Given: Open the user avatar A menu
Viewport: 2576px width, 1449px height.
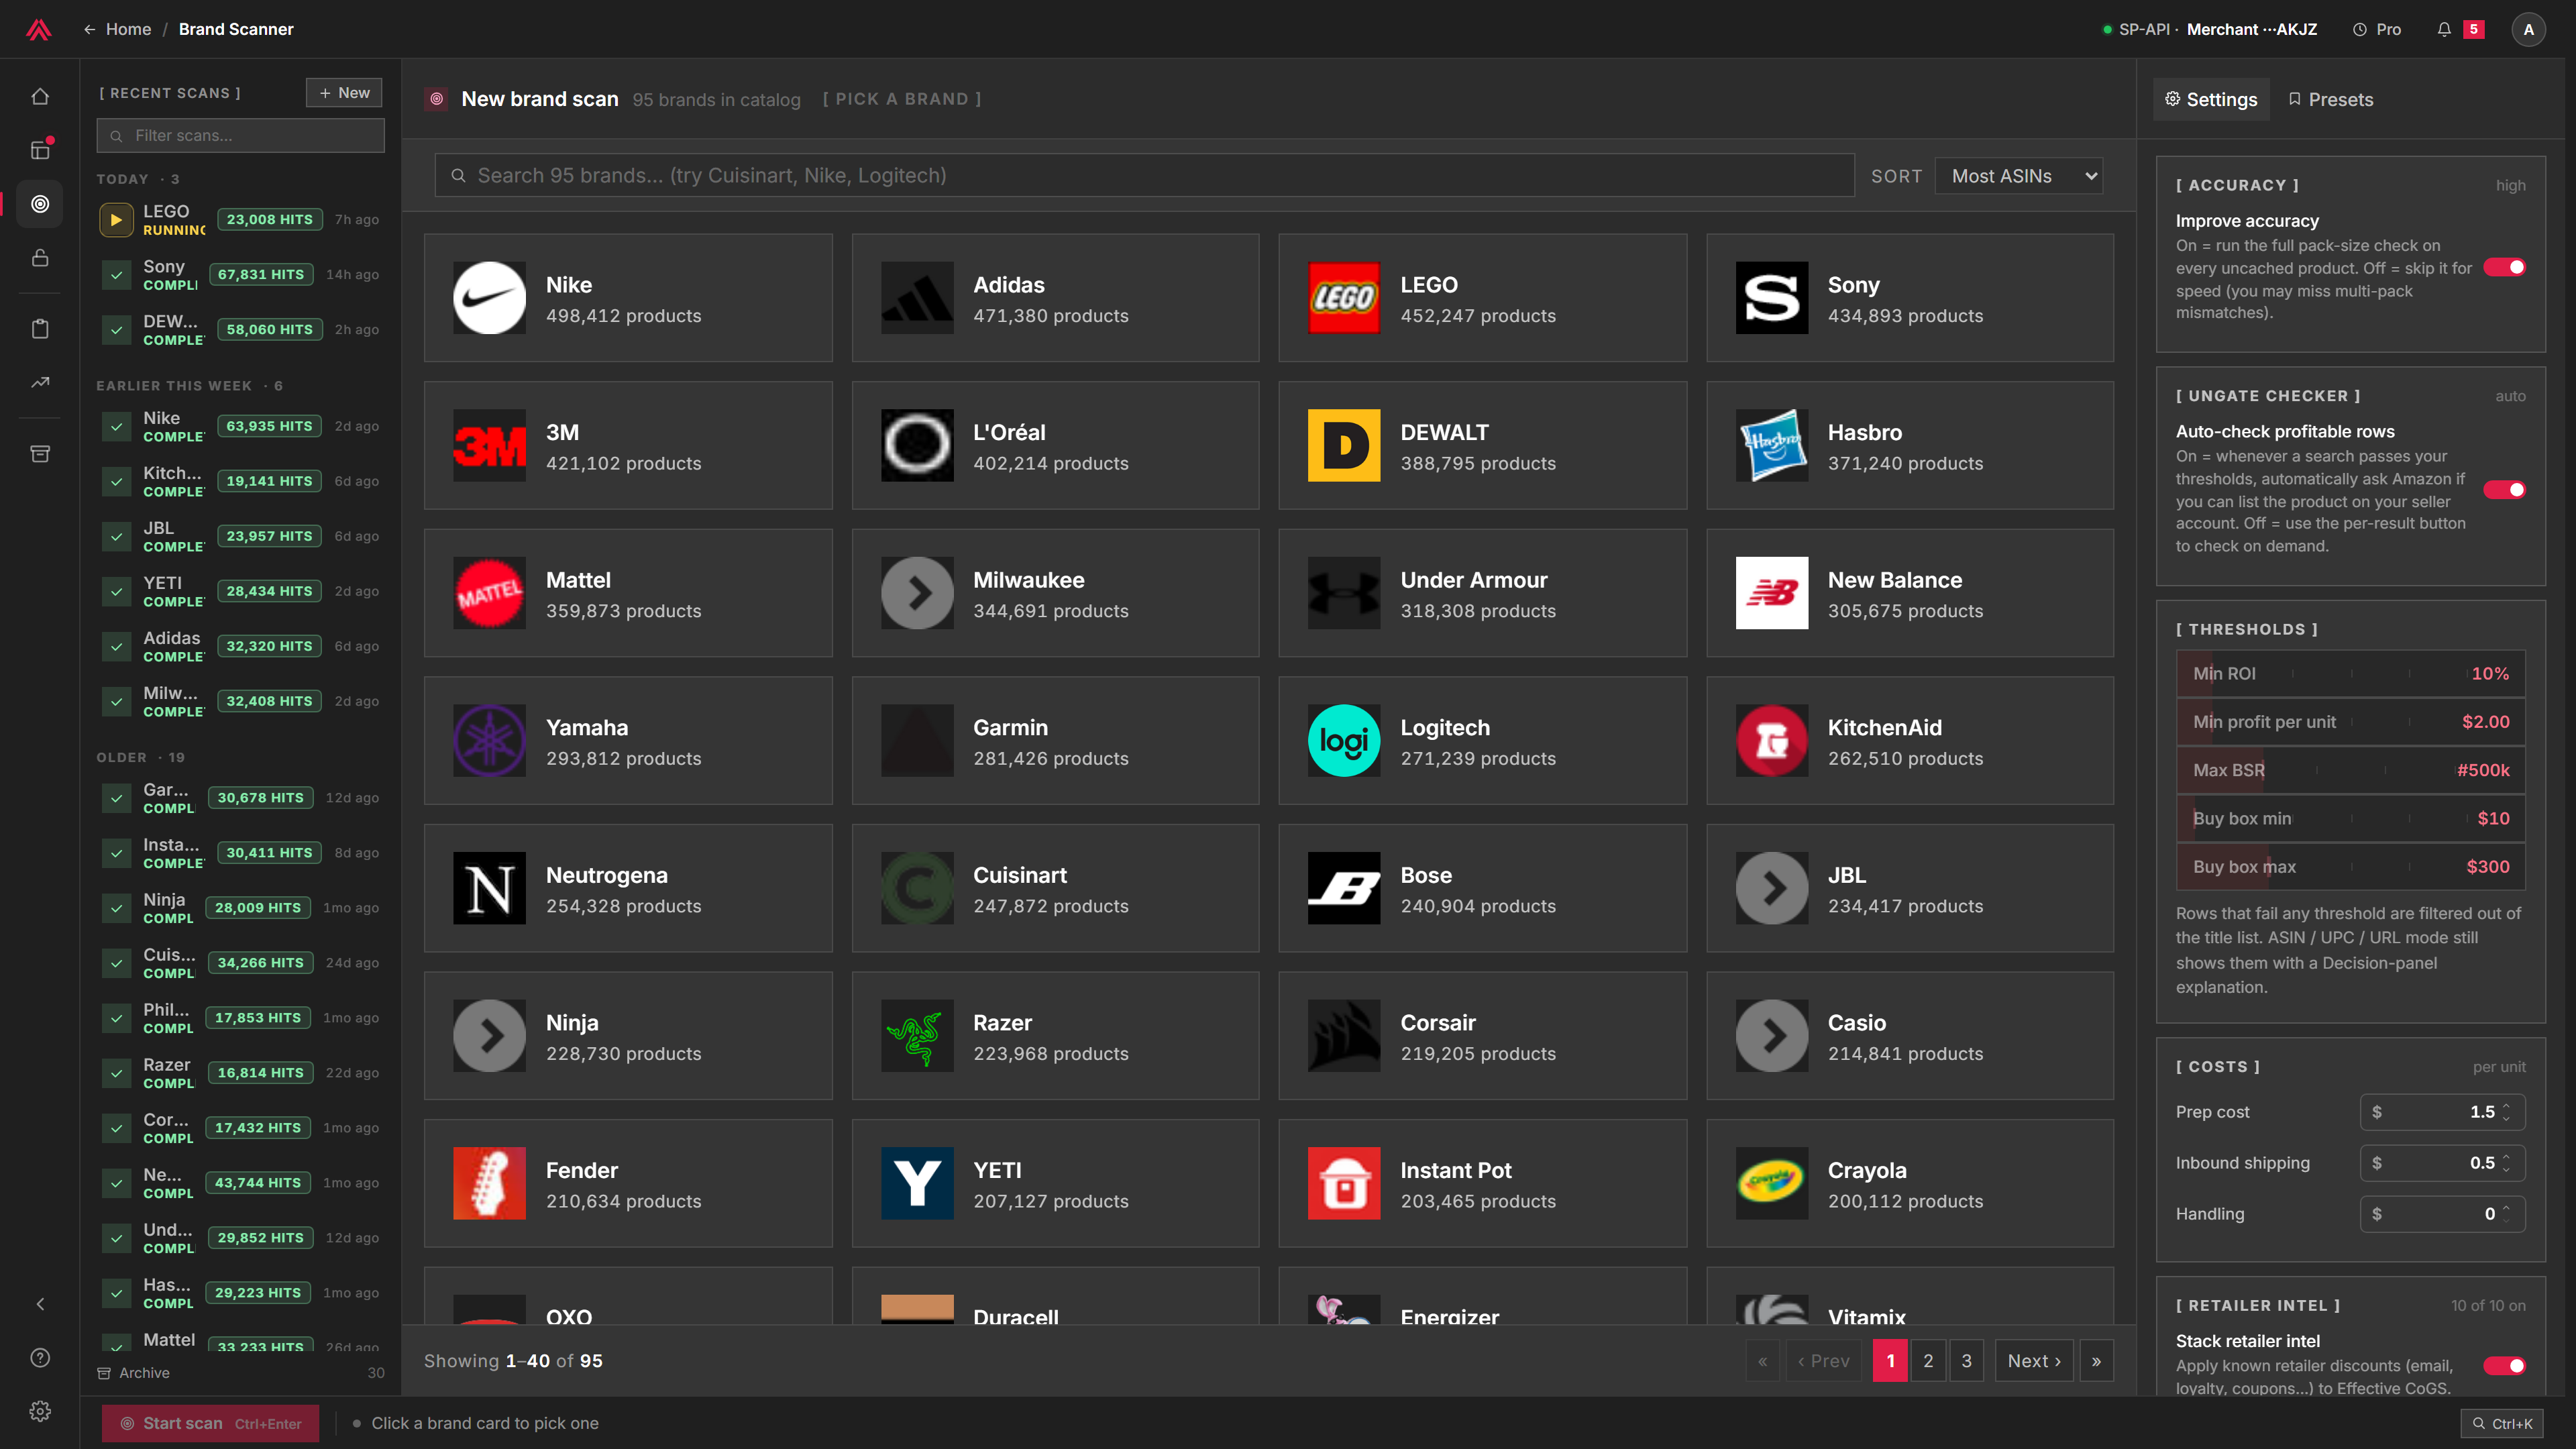Looking at the screenshot, I should tap(2528, 29).
